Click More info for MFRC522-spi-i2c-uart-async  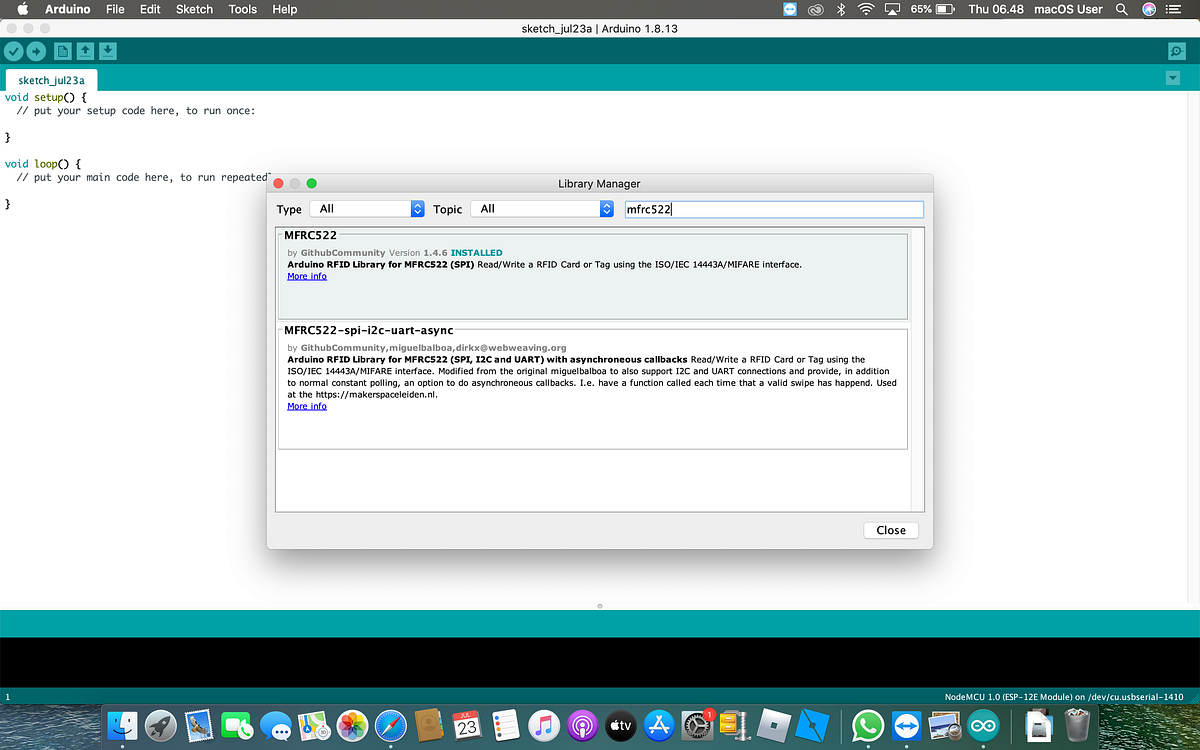[x=307, y=406]
